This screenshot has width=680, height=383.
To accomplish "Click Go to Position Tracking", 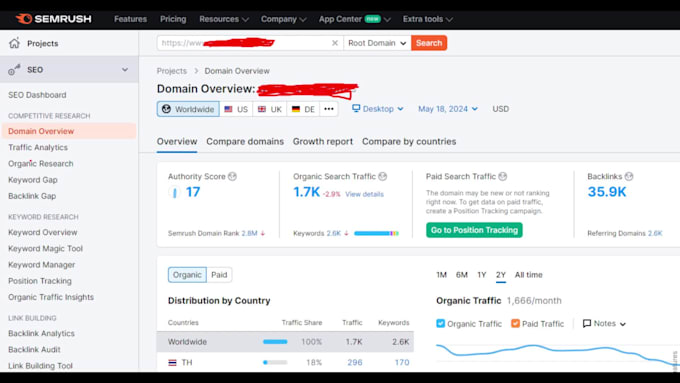I will click(x=474, y=230).
